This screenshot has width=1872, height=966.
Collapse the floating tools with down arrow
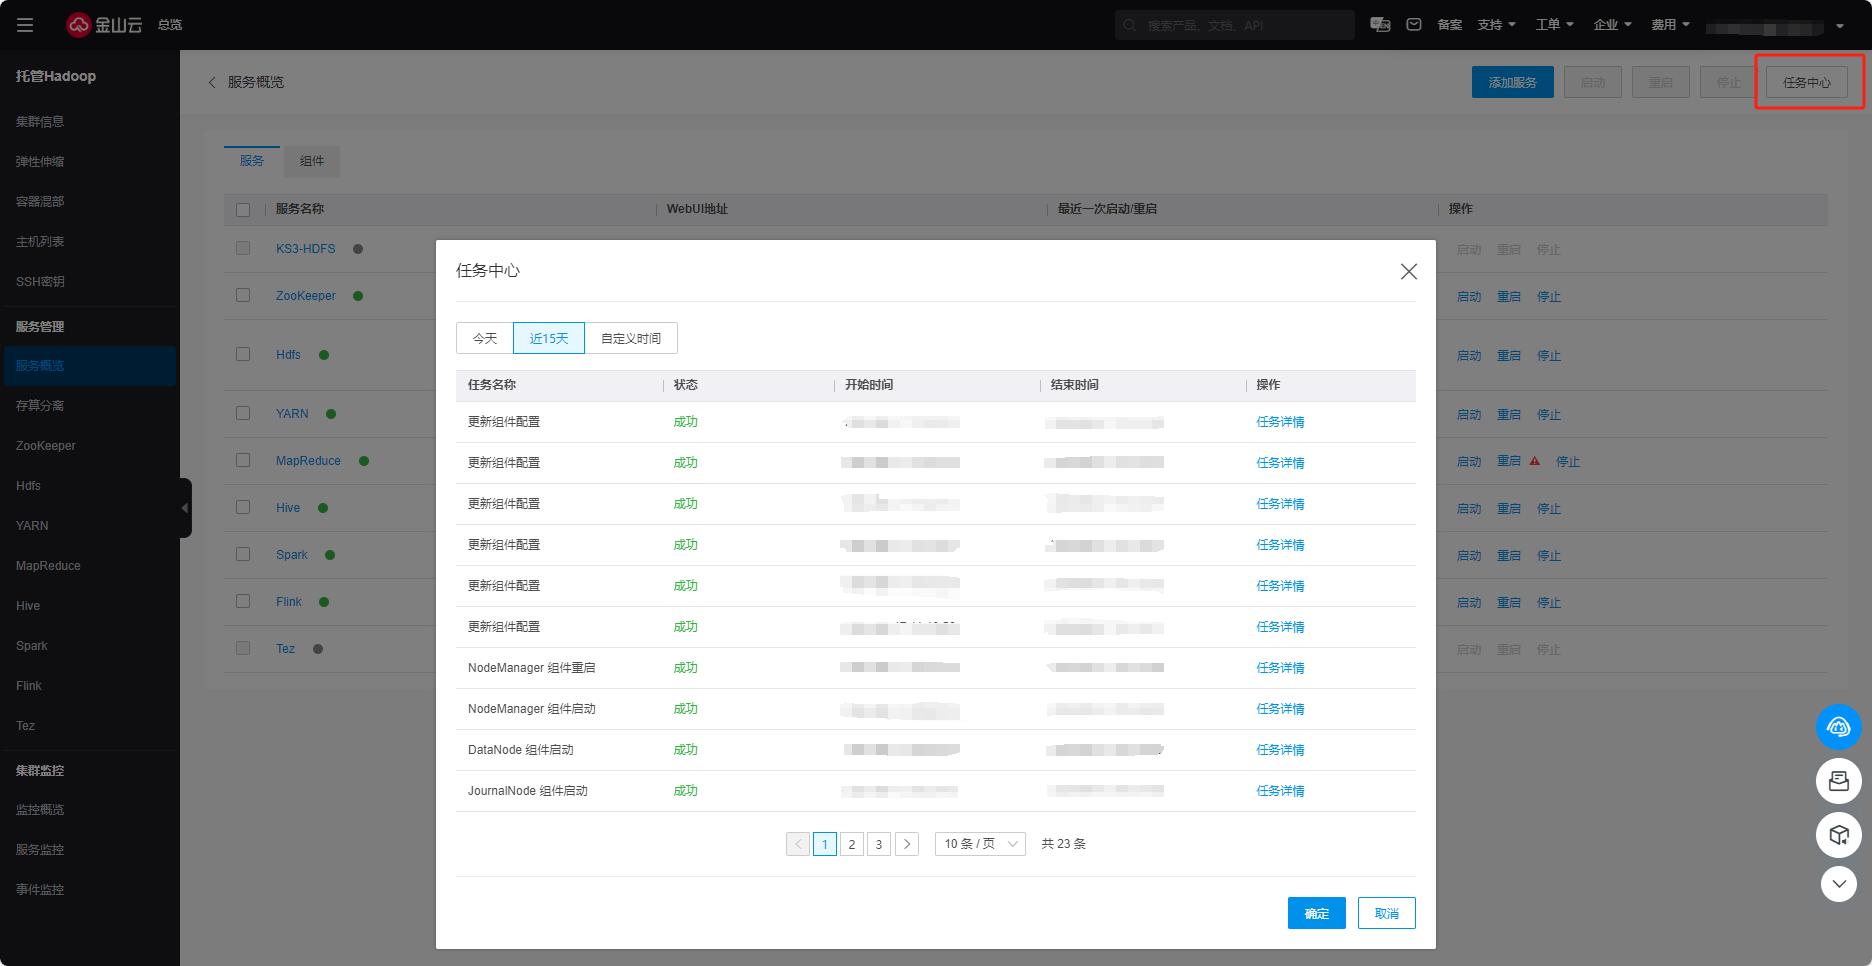click(x=1838, y=884)
